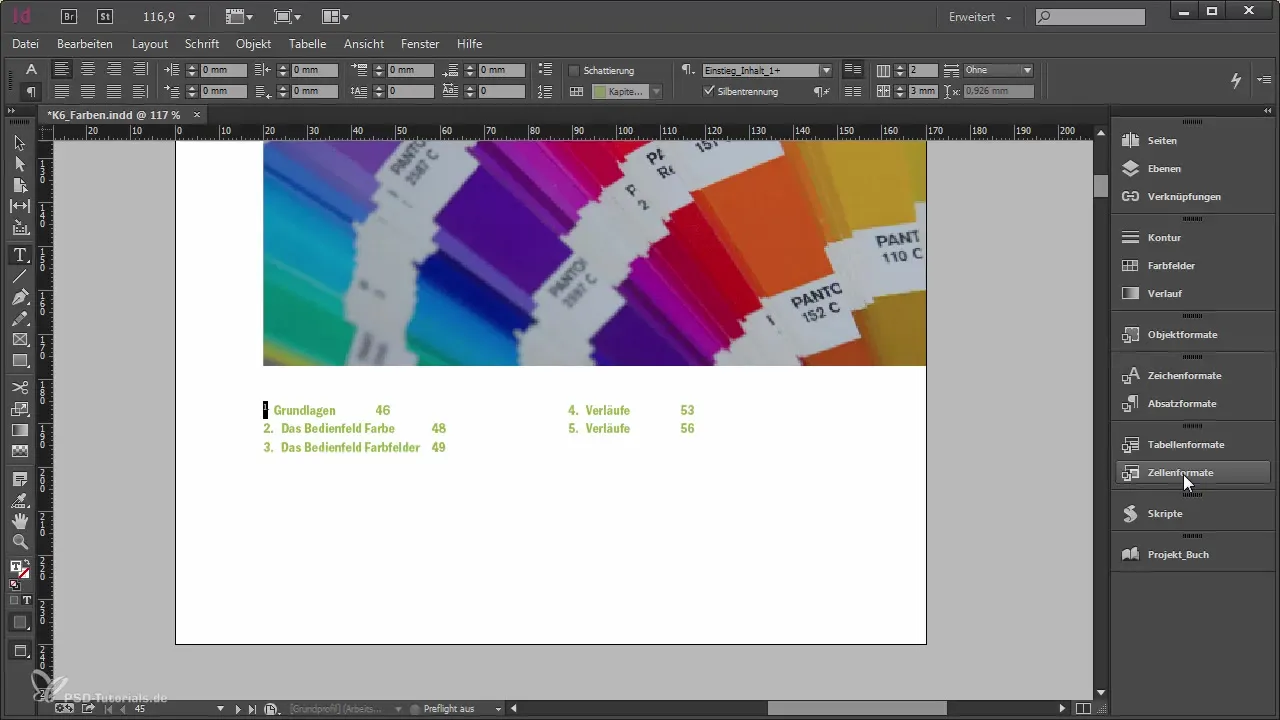Open the Layout menu
This screenshot has height=720, width=1280.
coord(150,44)
